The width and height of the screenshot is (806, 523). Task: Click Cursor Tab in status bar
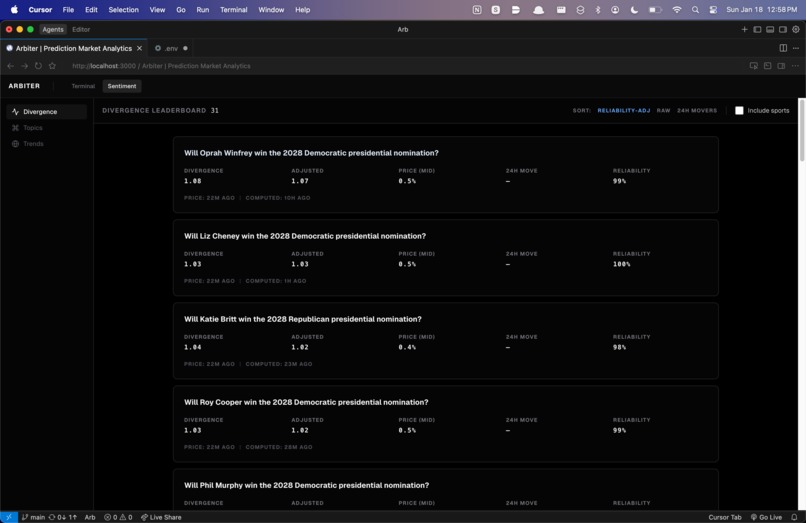[725, 517]
